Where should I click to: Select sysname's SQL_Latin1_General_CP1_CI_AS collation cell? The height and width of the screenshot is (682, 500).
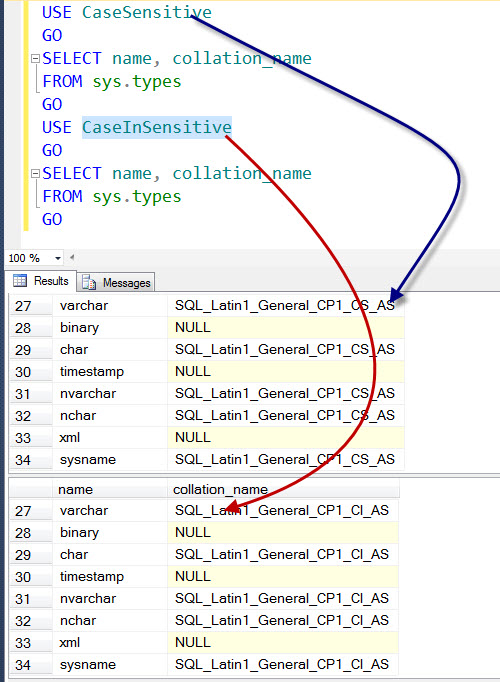pyautogui.click(x=283, y=664)
